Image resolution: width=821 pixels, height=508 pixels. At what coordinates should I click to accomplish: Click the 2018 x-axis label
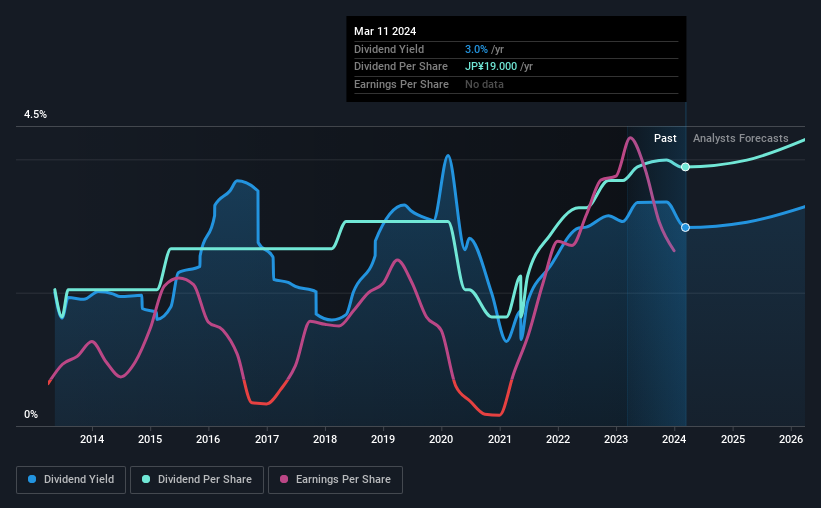pyautogui.click(x=325, y=439)
